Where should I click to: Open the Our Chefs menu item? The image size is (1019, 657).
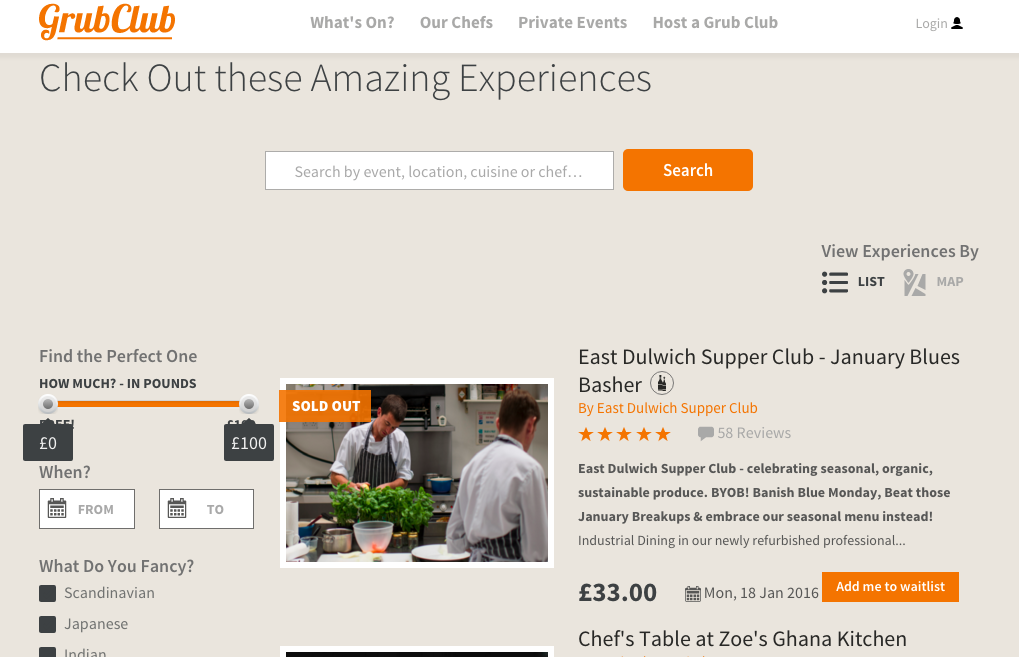[x=456, y=23]
